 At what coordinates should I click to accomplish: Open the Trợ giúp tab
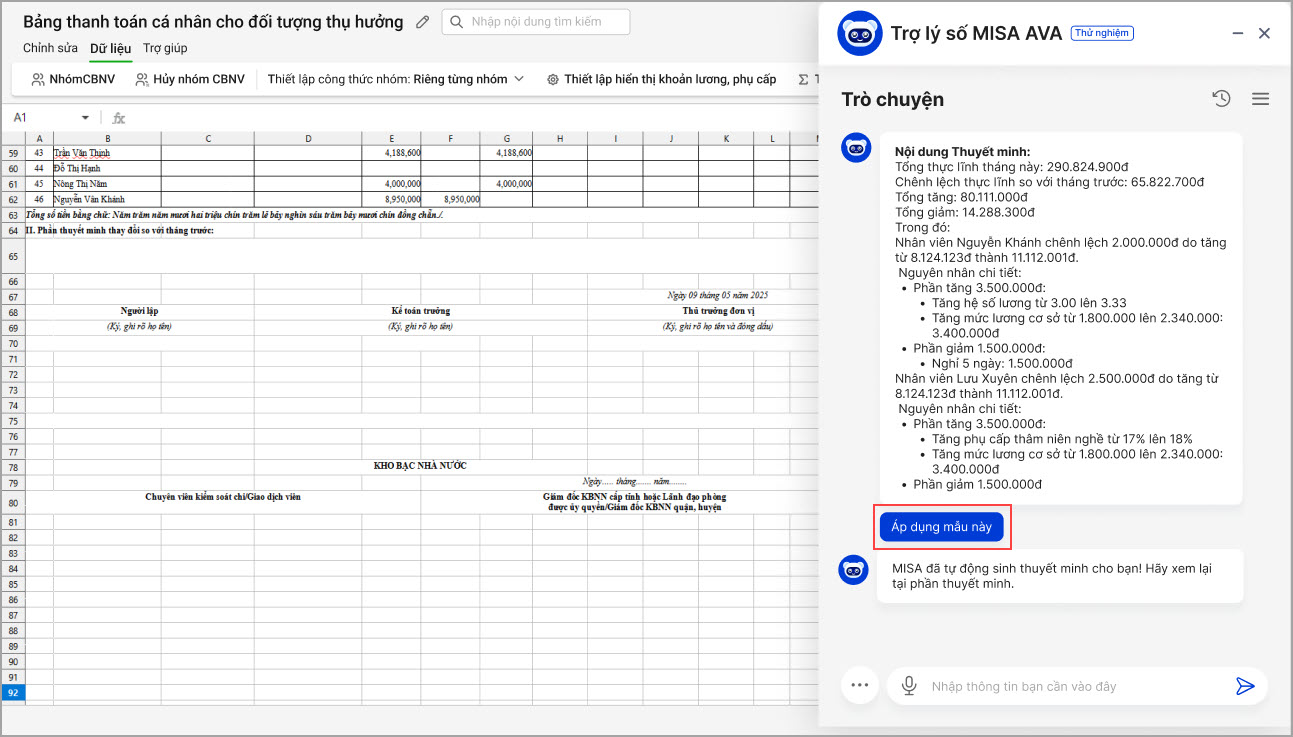[x=165, y=48]
